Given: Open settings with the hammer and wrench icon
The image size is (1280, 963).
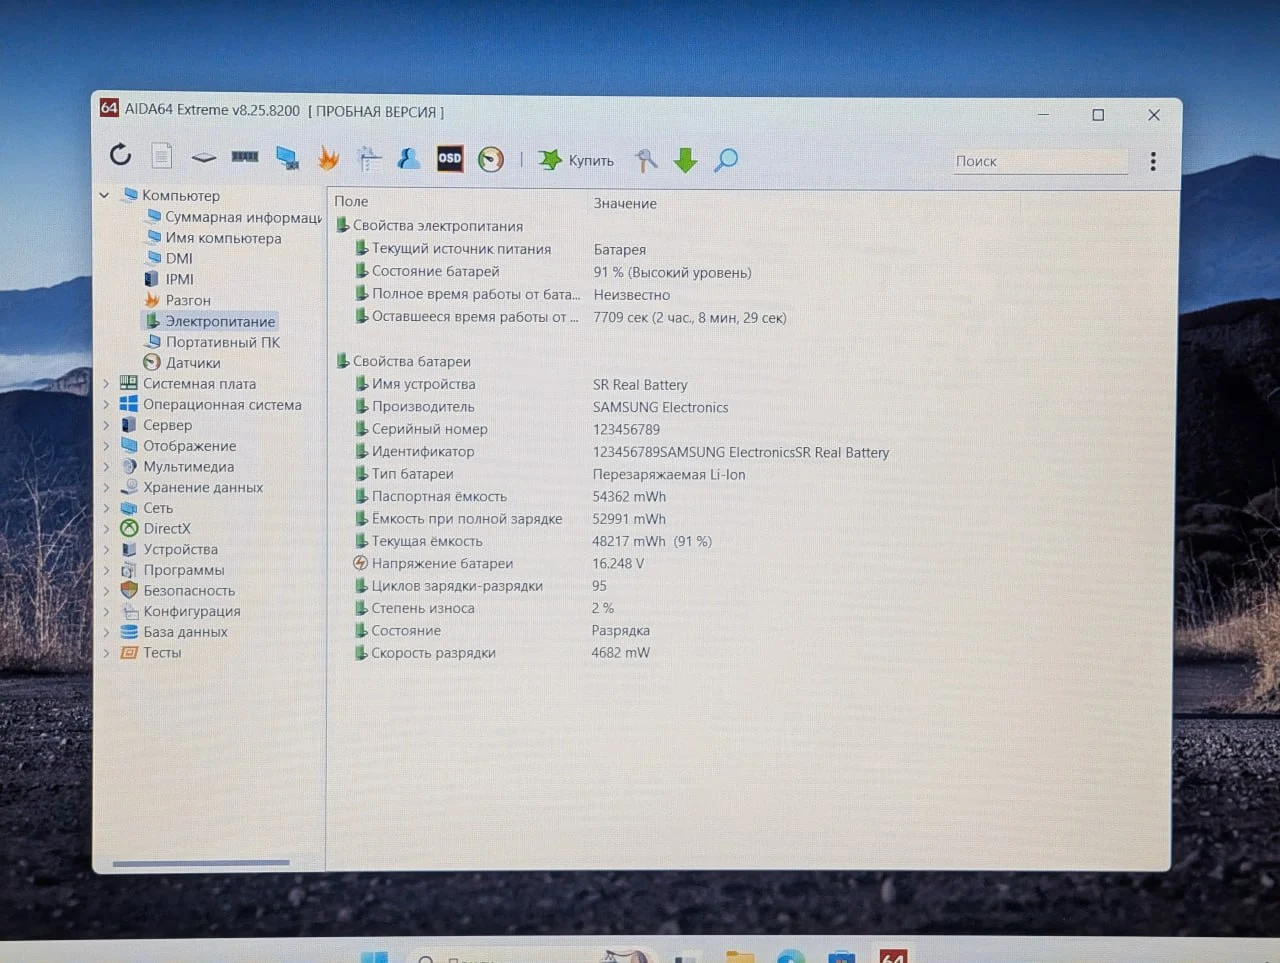Looking at the screenshot, I should pos(646,160).
